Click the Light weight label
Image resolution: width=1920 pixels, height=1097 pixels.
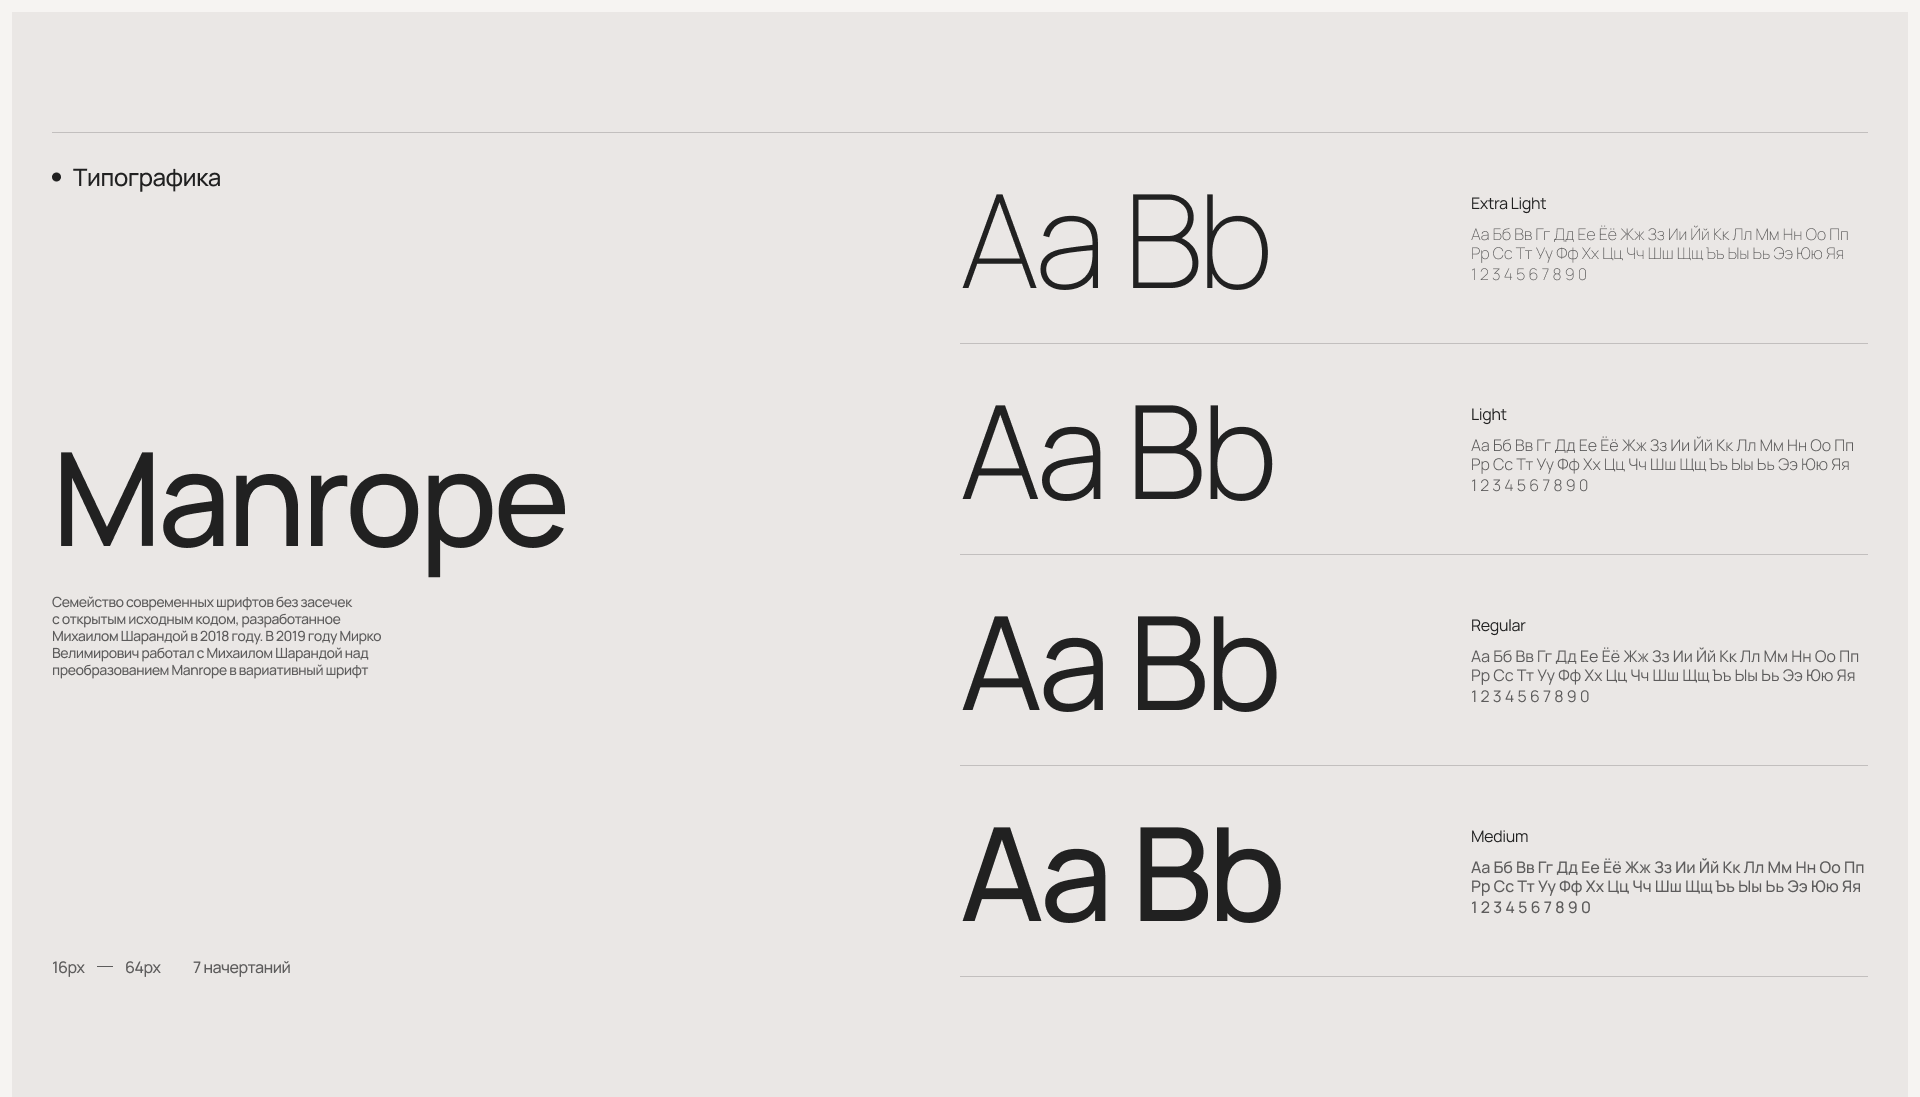pyautogui.click(x=1488, y=415)
